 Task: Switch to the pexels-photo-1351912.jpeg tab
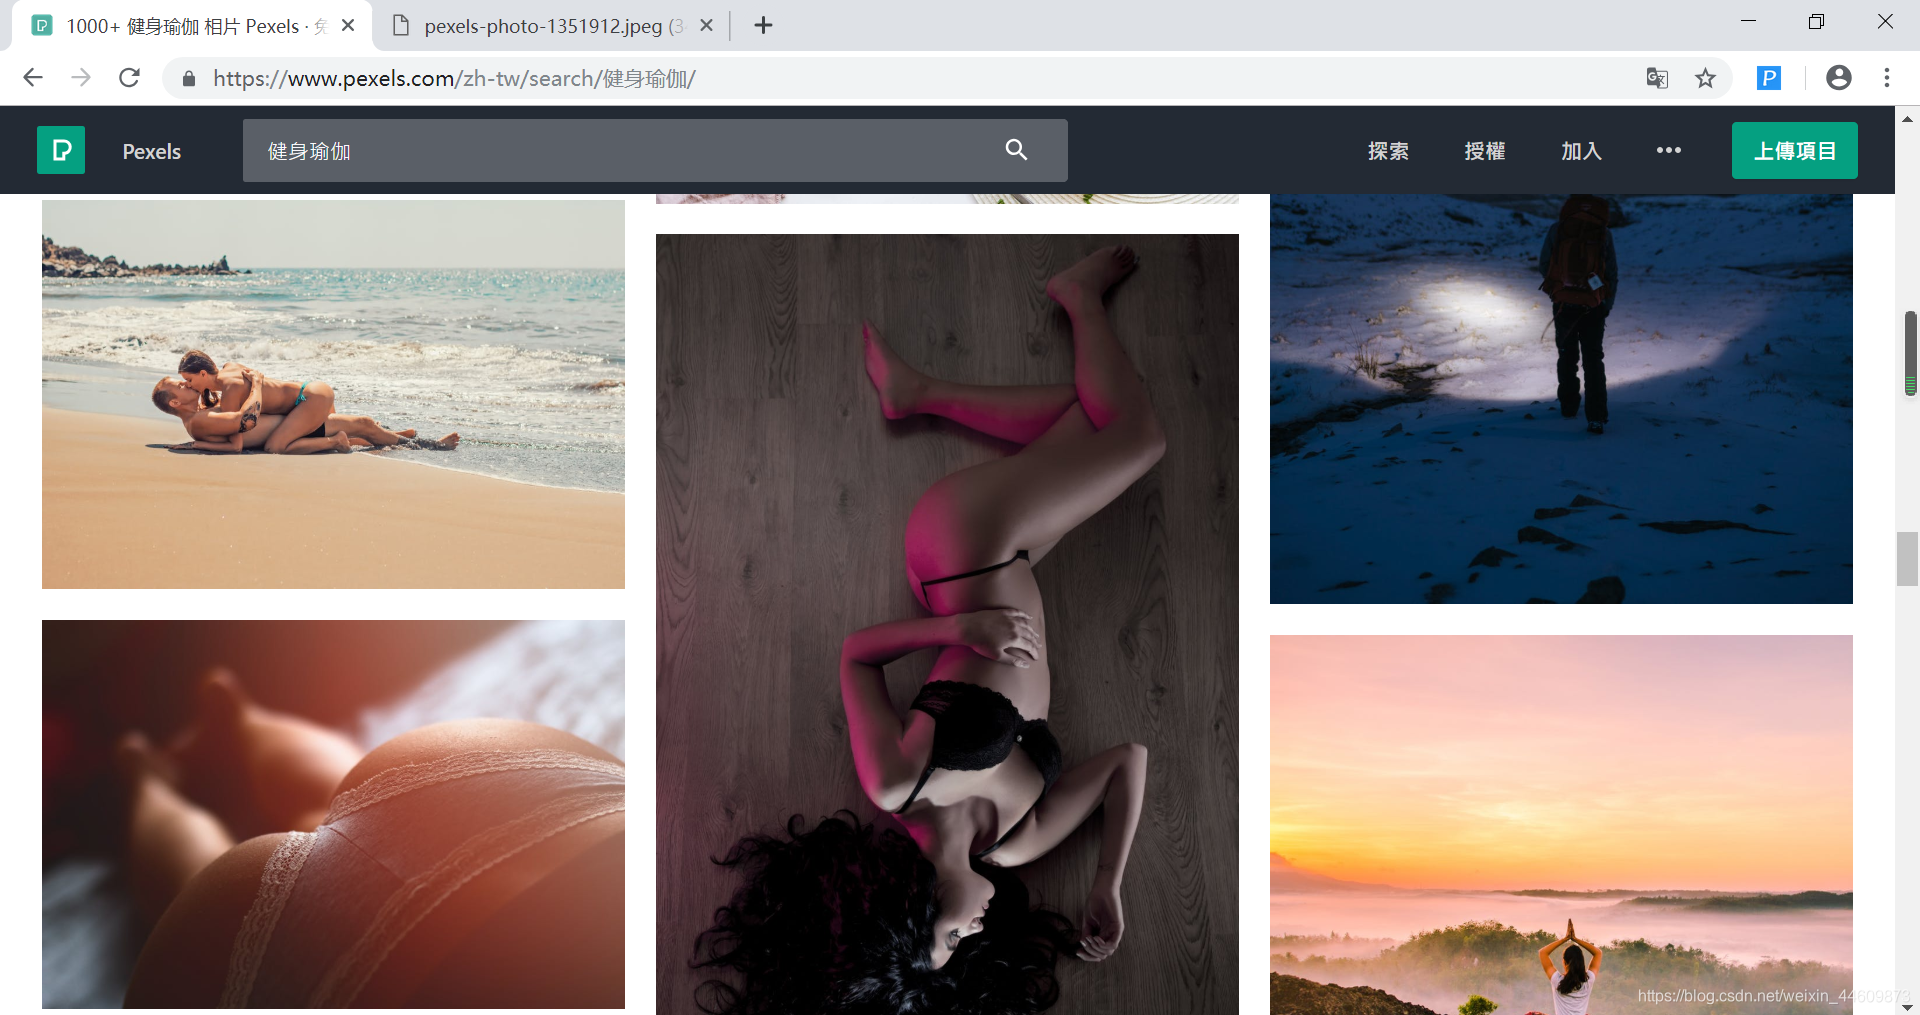(x=551, y=26)
